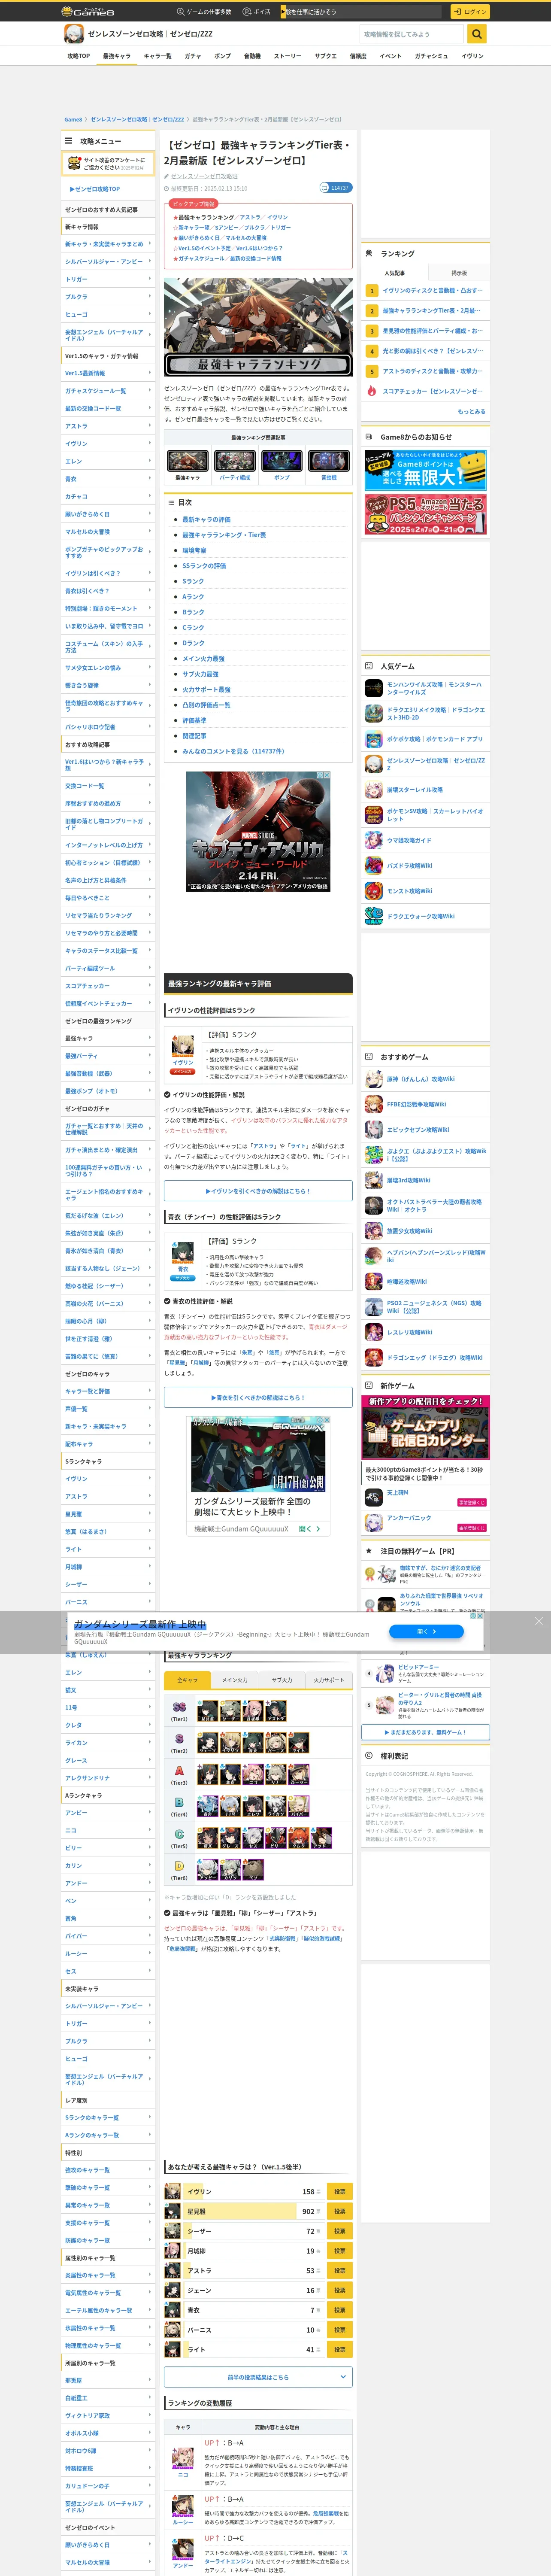
Task: Click the Gundam ad 開く button
Action: point(426,1631)
